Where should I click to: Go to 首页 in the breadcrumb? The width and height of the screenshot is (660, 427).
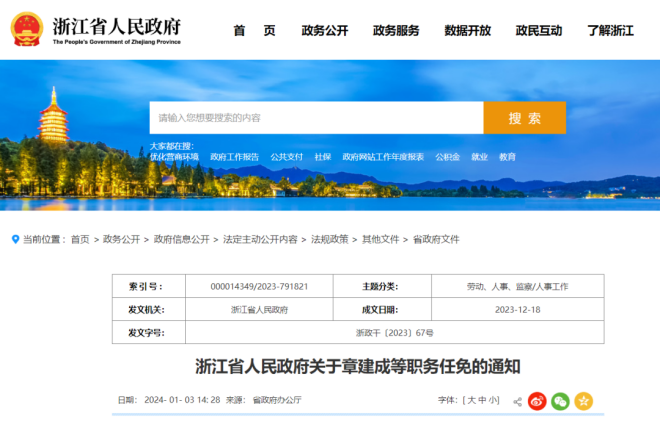point(80,240)
